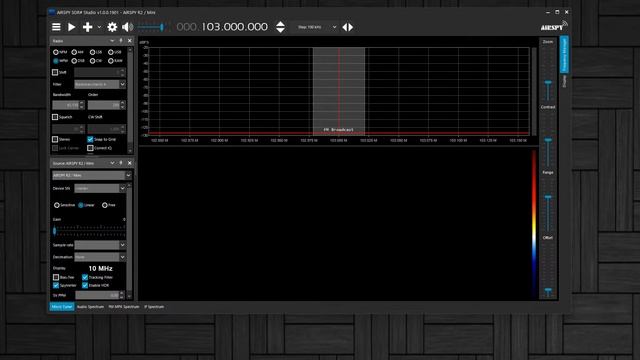Open the Decimation dropdown

(x=100, y=257)
